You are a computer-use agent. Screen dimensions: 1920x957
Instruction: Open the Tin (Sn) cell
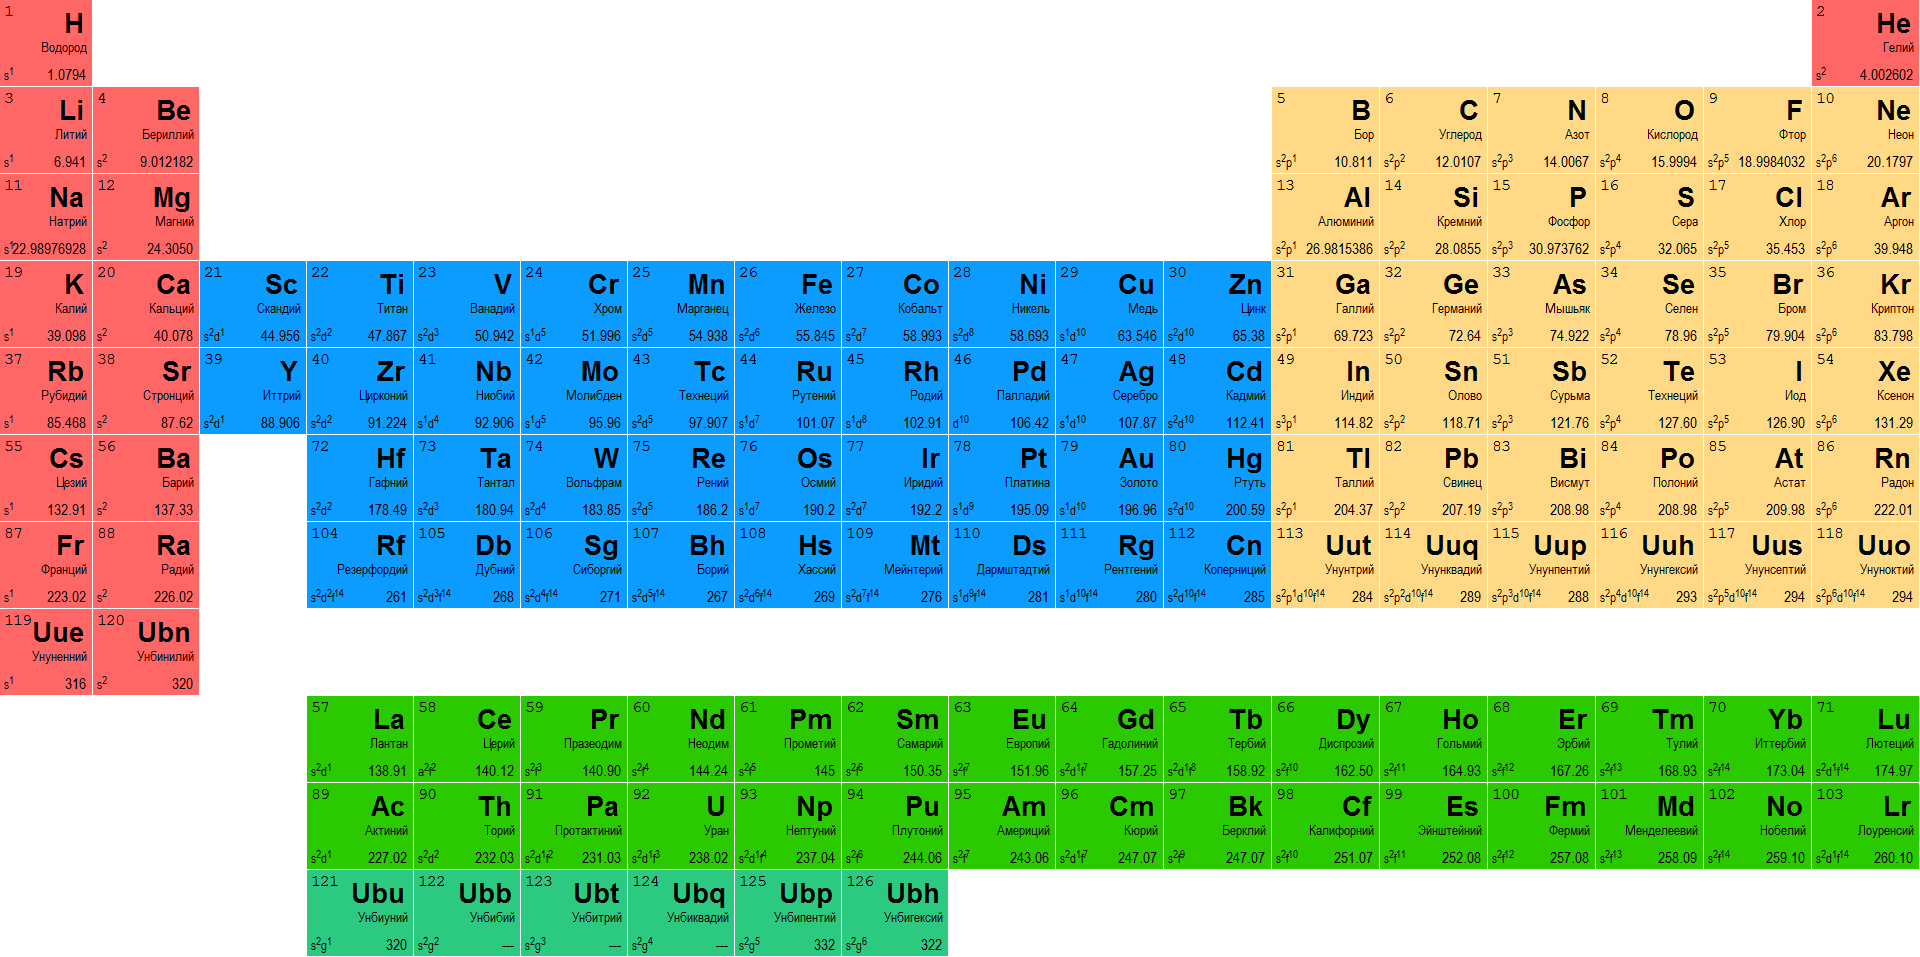1434,391
